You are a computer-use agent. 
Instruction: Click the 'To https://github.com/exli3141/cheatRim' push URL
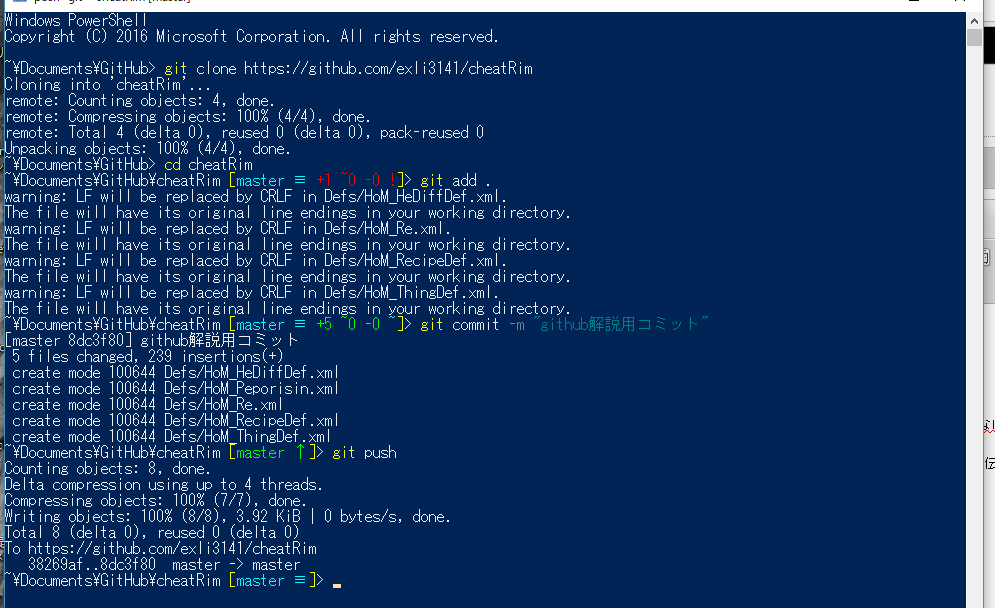click(x=161, y=548)
